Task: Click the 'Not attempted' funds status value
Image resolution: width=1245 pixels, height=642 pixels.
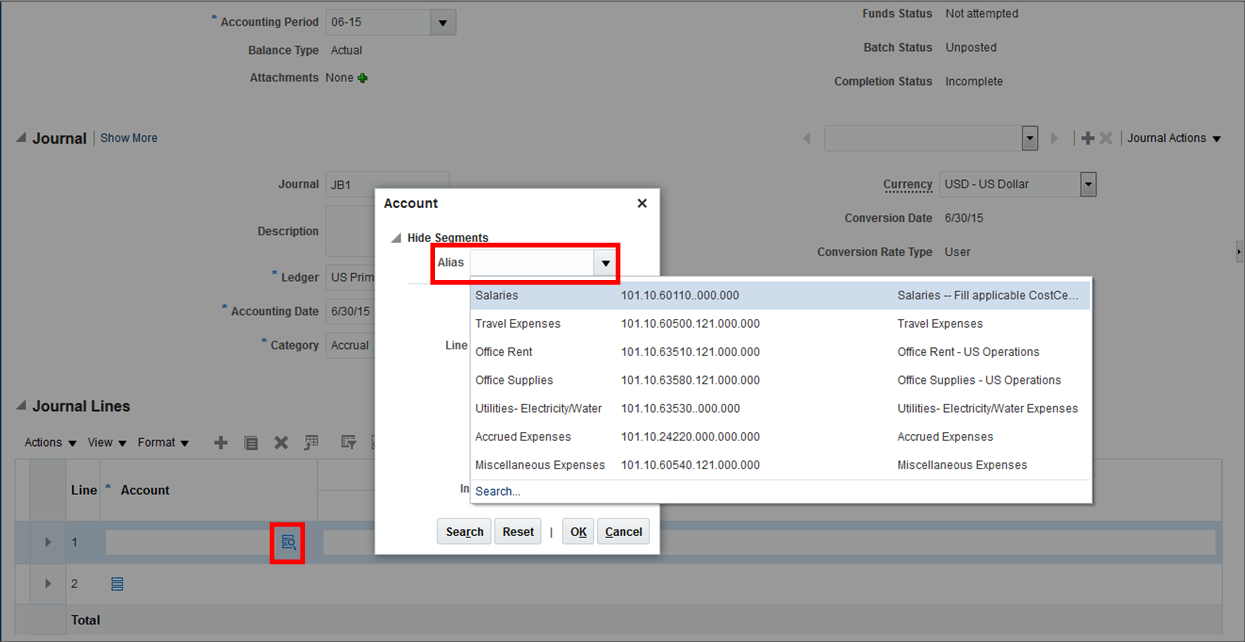Action: 982,14
